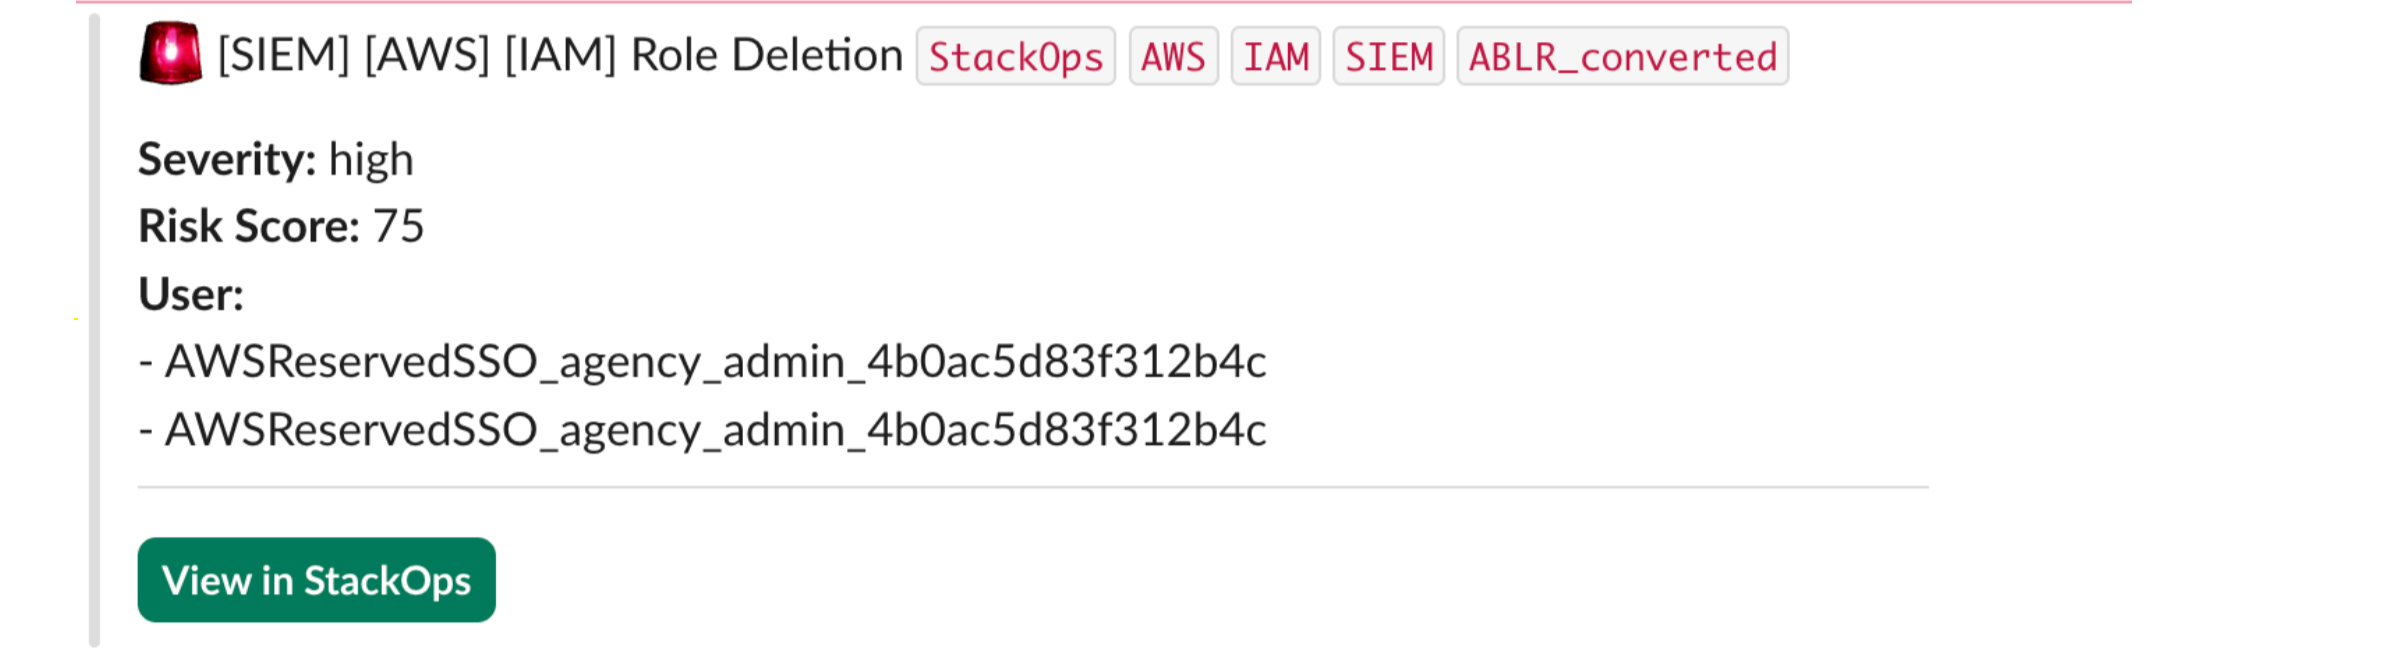Click the View in StackOps button
Viewport: 2388px width, 664px height.
point(316,579)
